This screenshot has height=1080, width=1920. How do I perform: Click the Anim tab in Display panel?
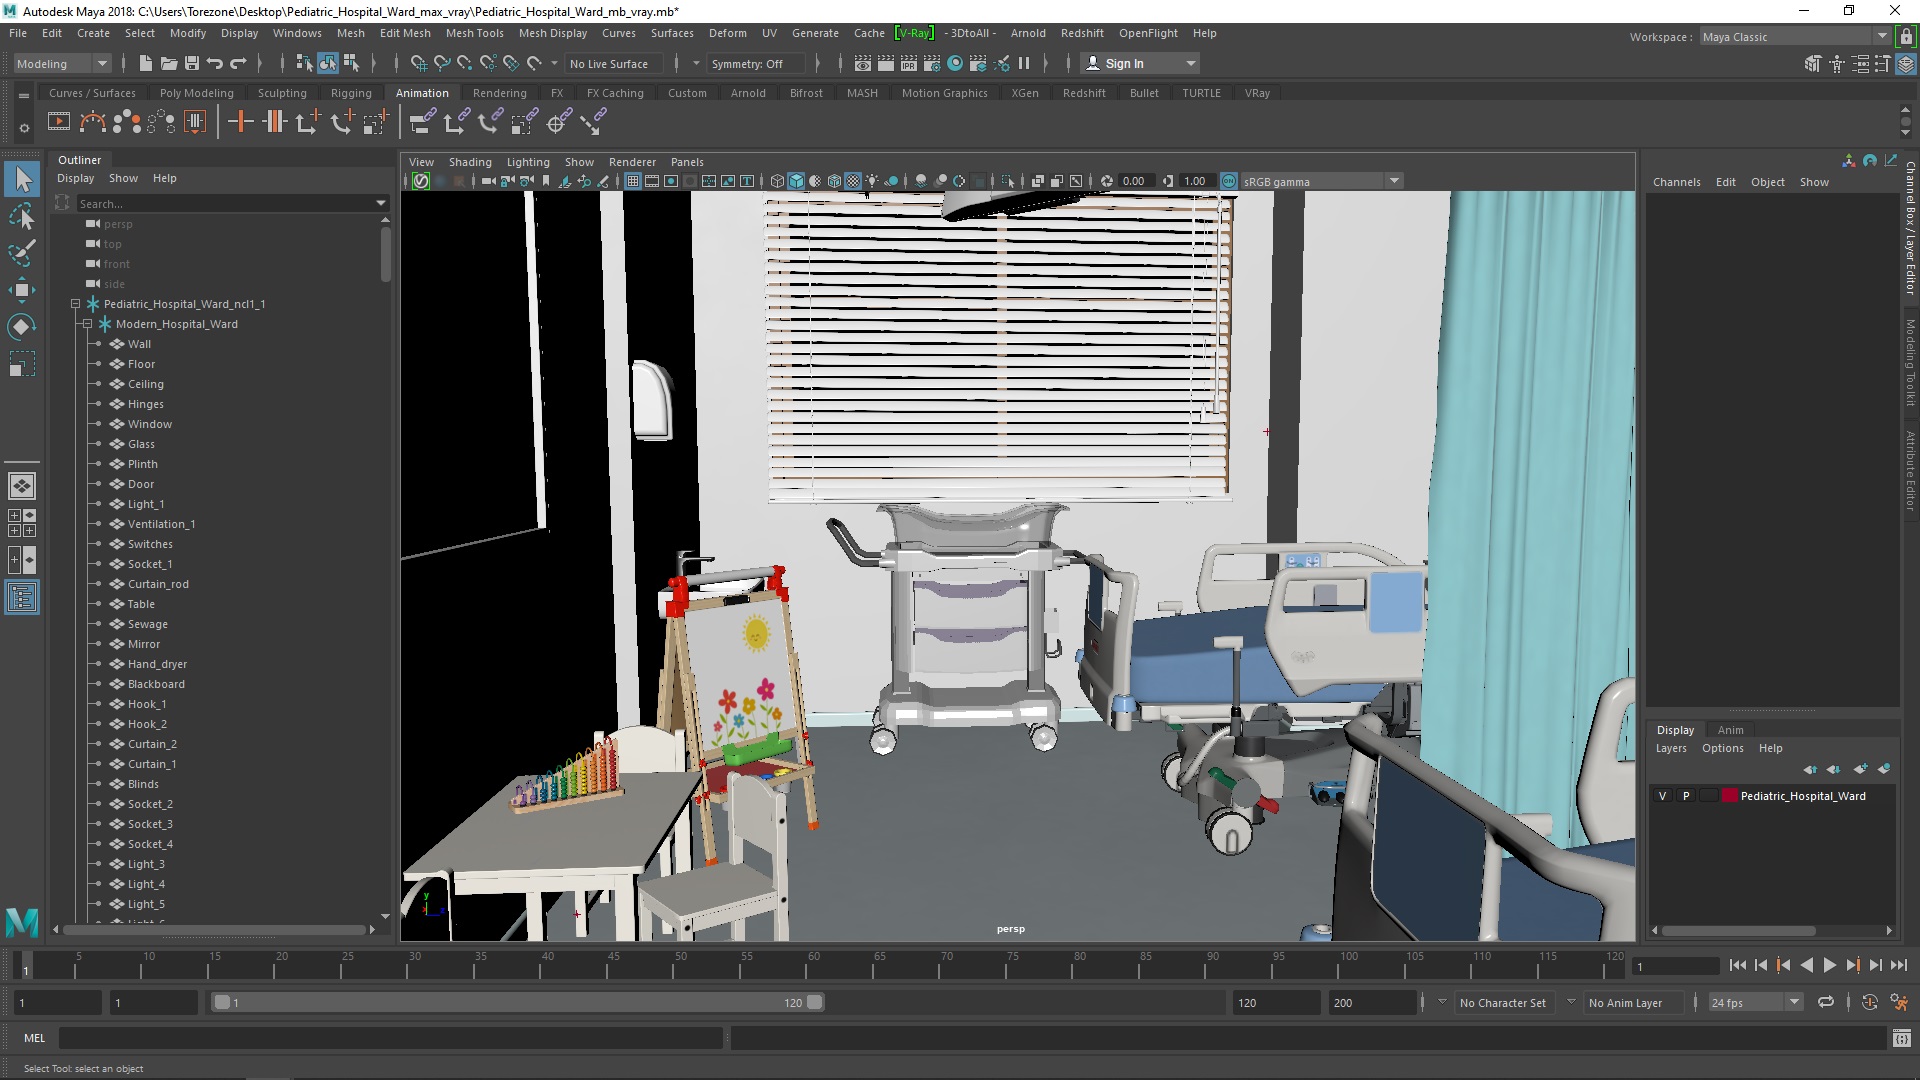point(1730,728)
